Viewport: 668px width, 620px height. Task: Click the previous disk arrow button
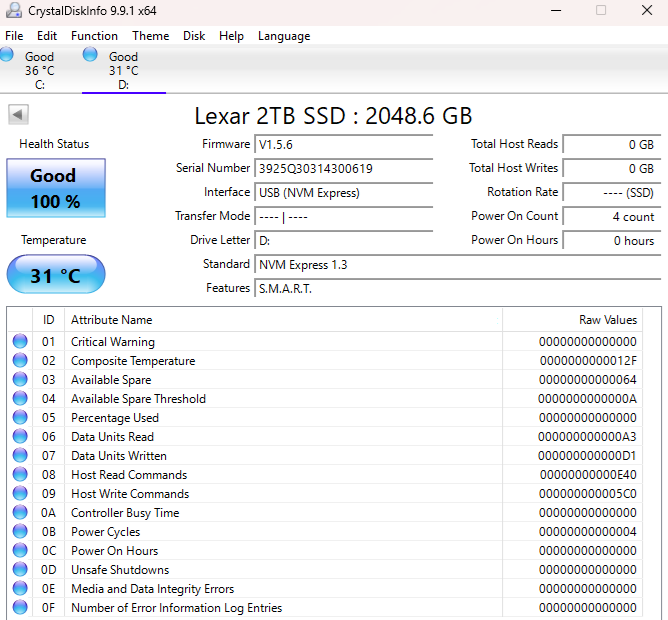[18, 115]
